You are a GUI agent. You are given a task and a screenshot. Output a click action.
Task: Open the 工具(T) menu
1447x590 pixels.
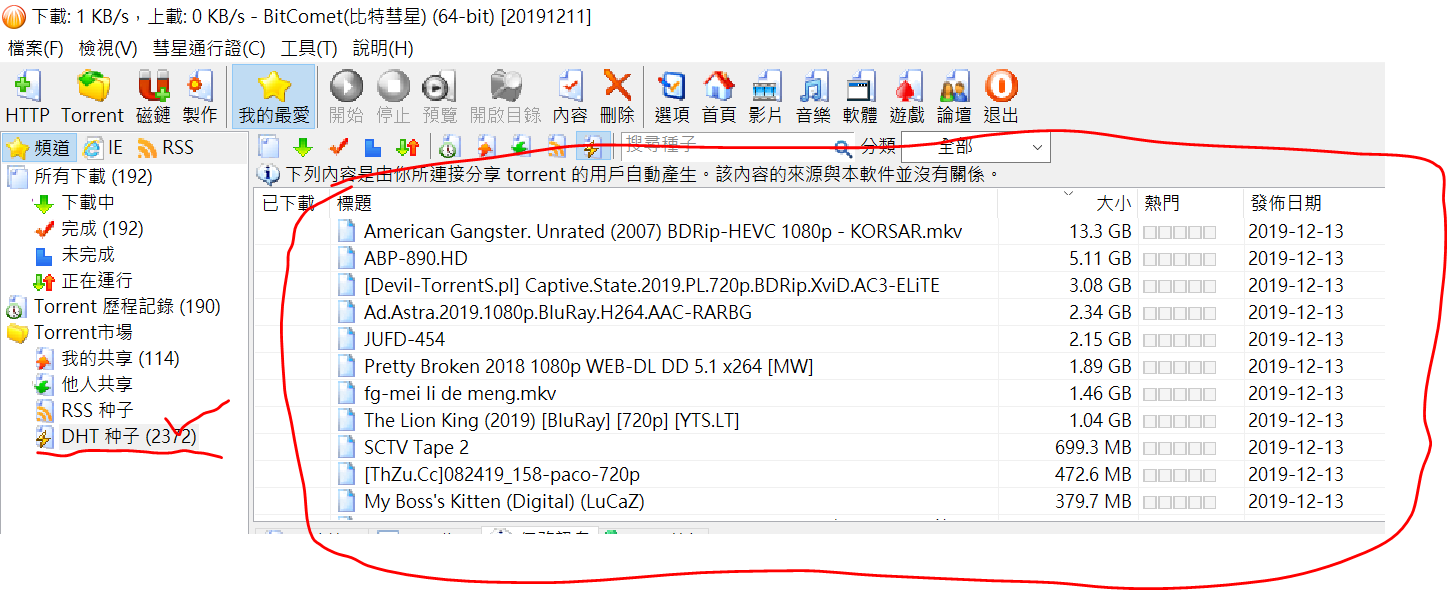click(309, 48)
